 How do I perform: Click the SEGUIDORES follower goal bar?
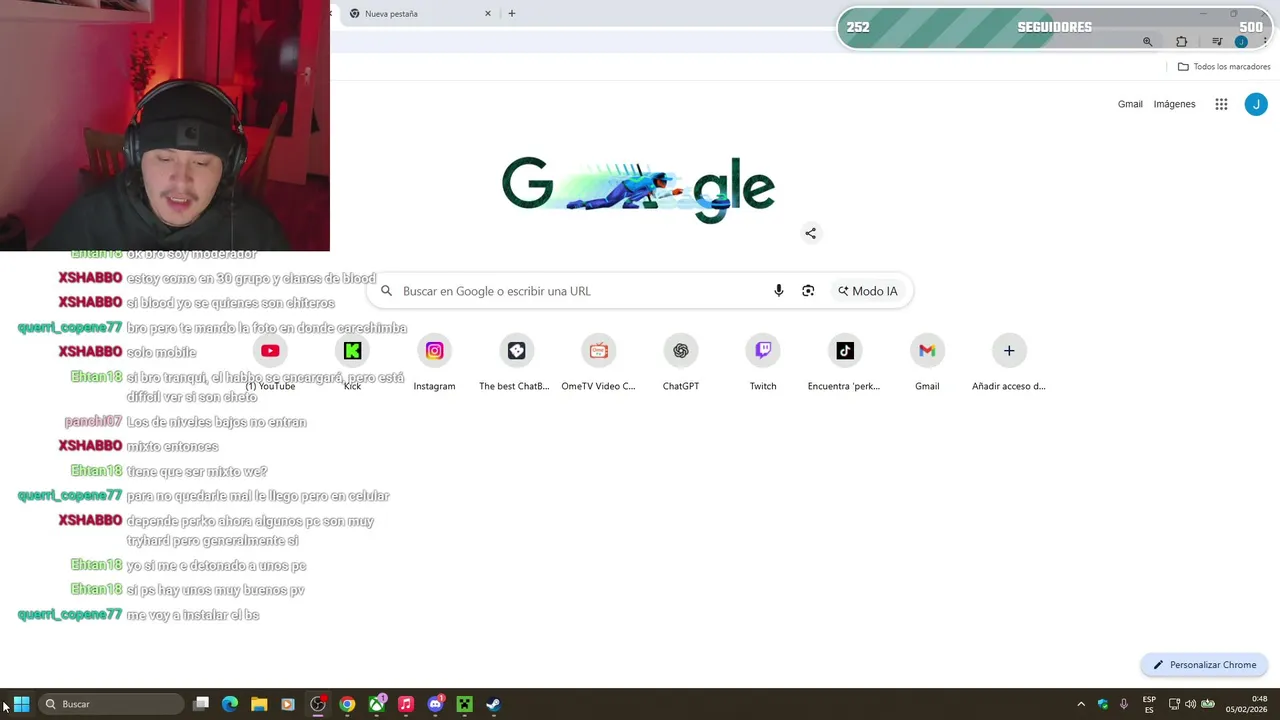point(1054,27)
